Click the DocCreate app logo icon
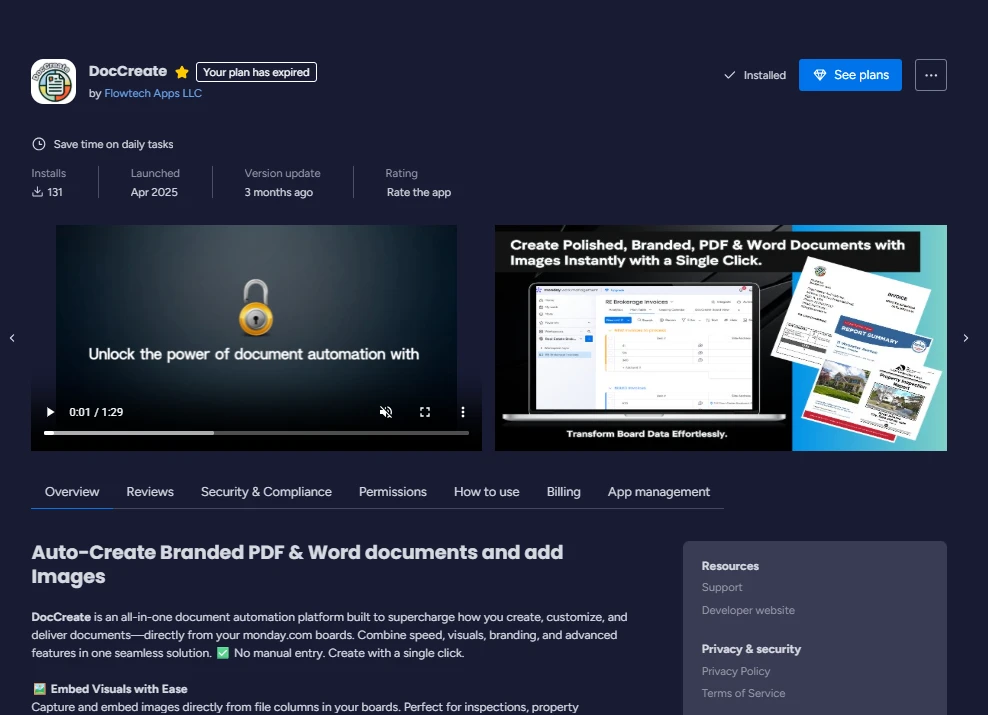 [x=53, y=82]
